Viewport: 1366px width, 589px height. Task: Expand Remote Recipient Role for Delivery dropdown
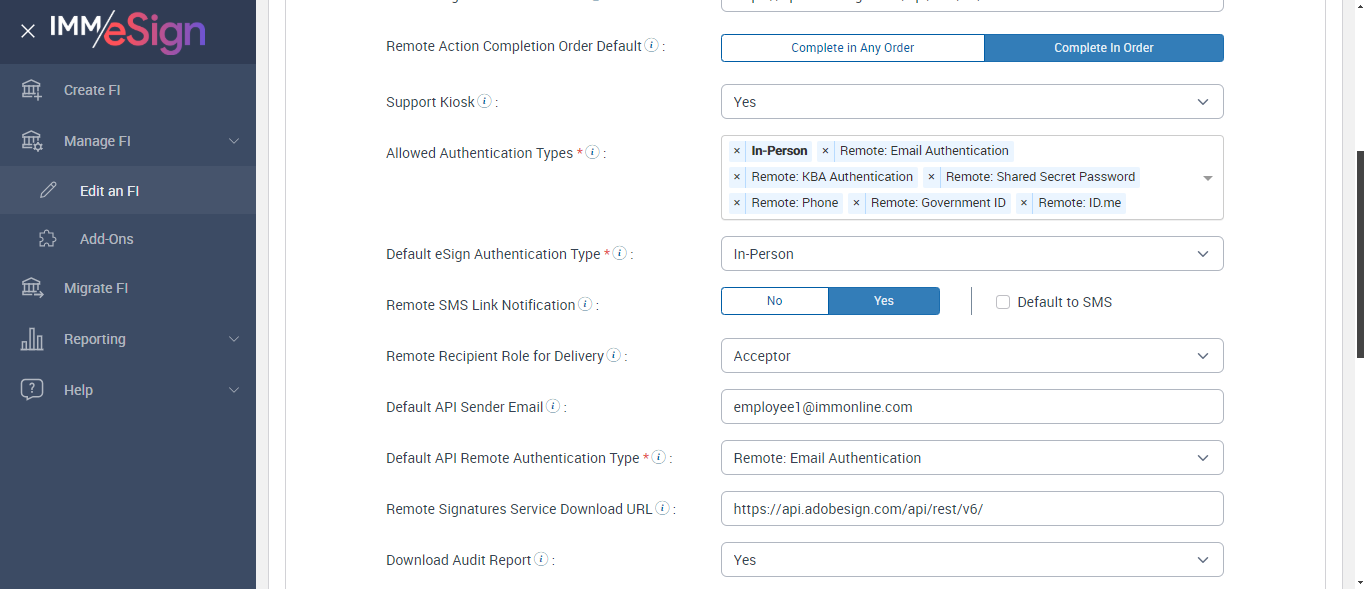[971, 356]
